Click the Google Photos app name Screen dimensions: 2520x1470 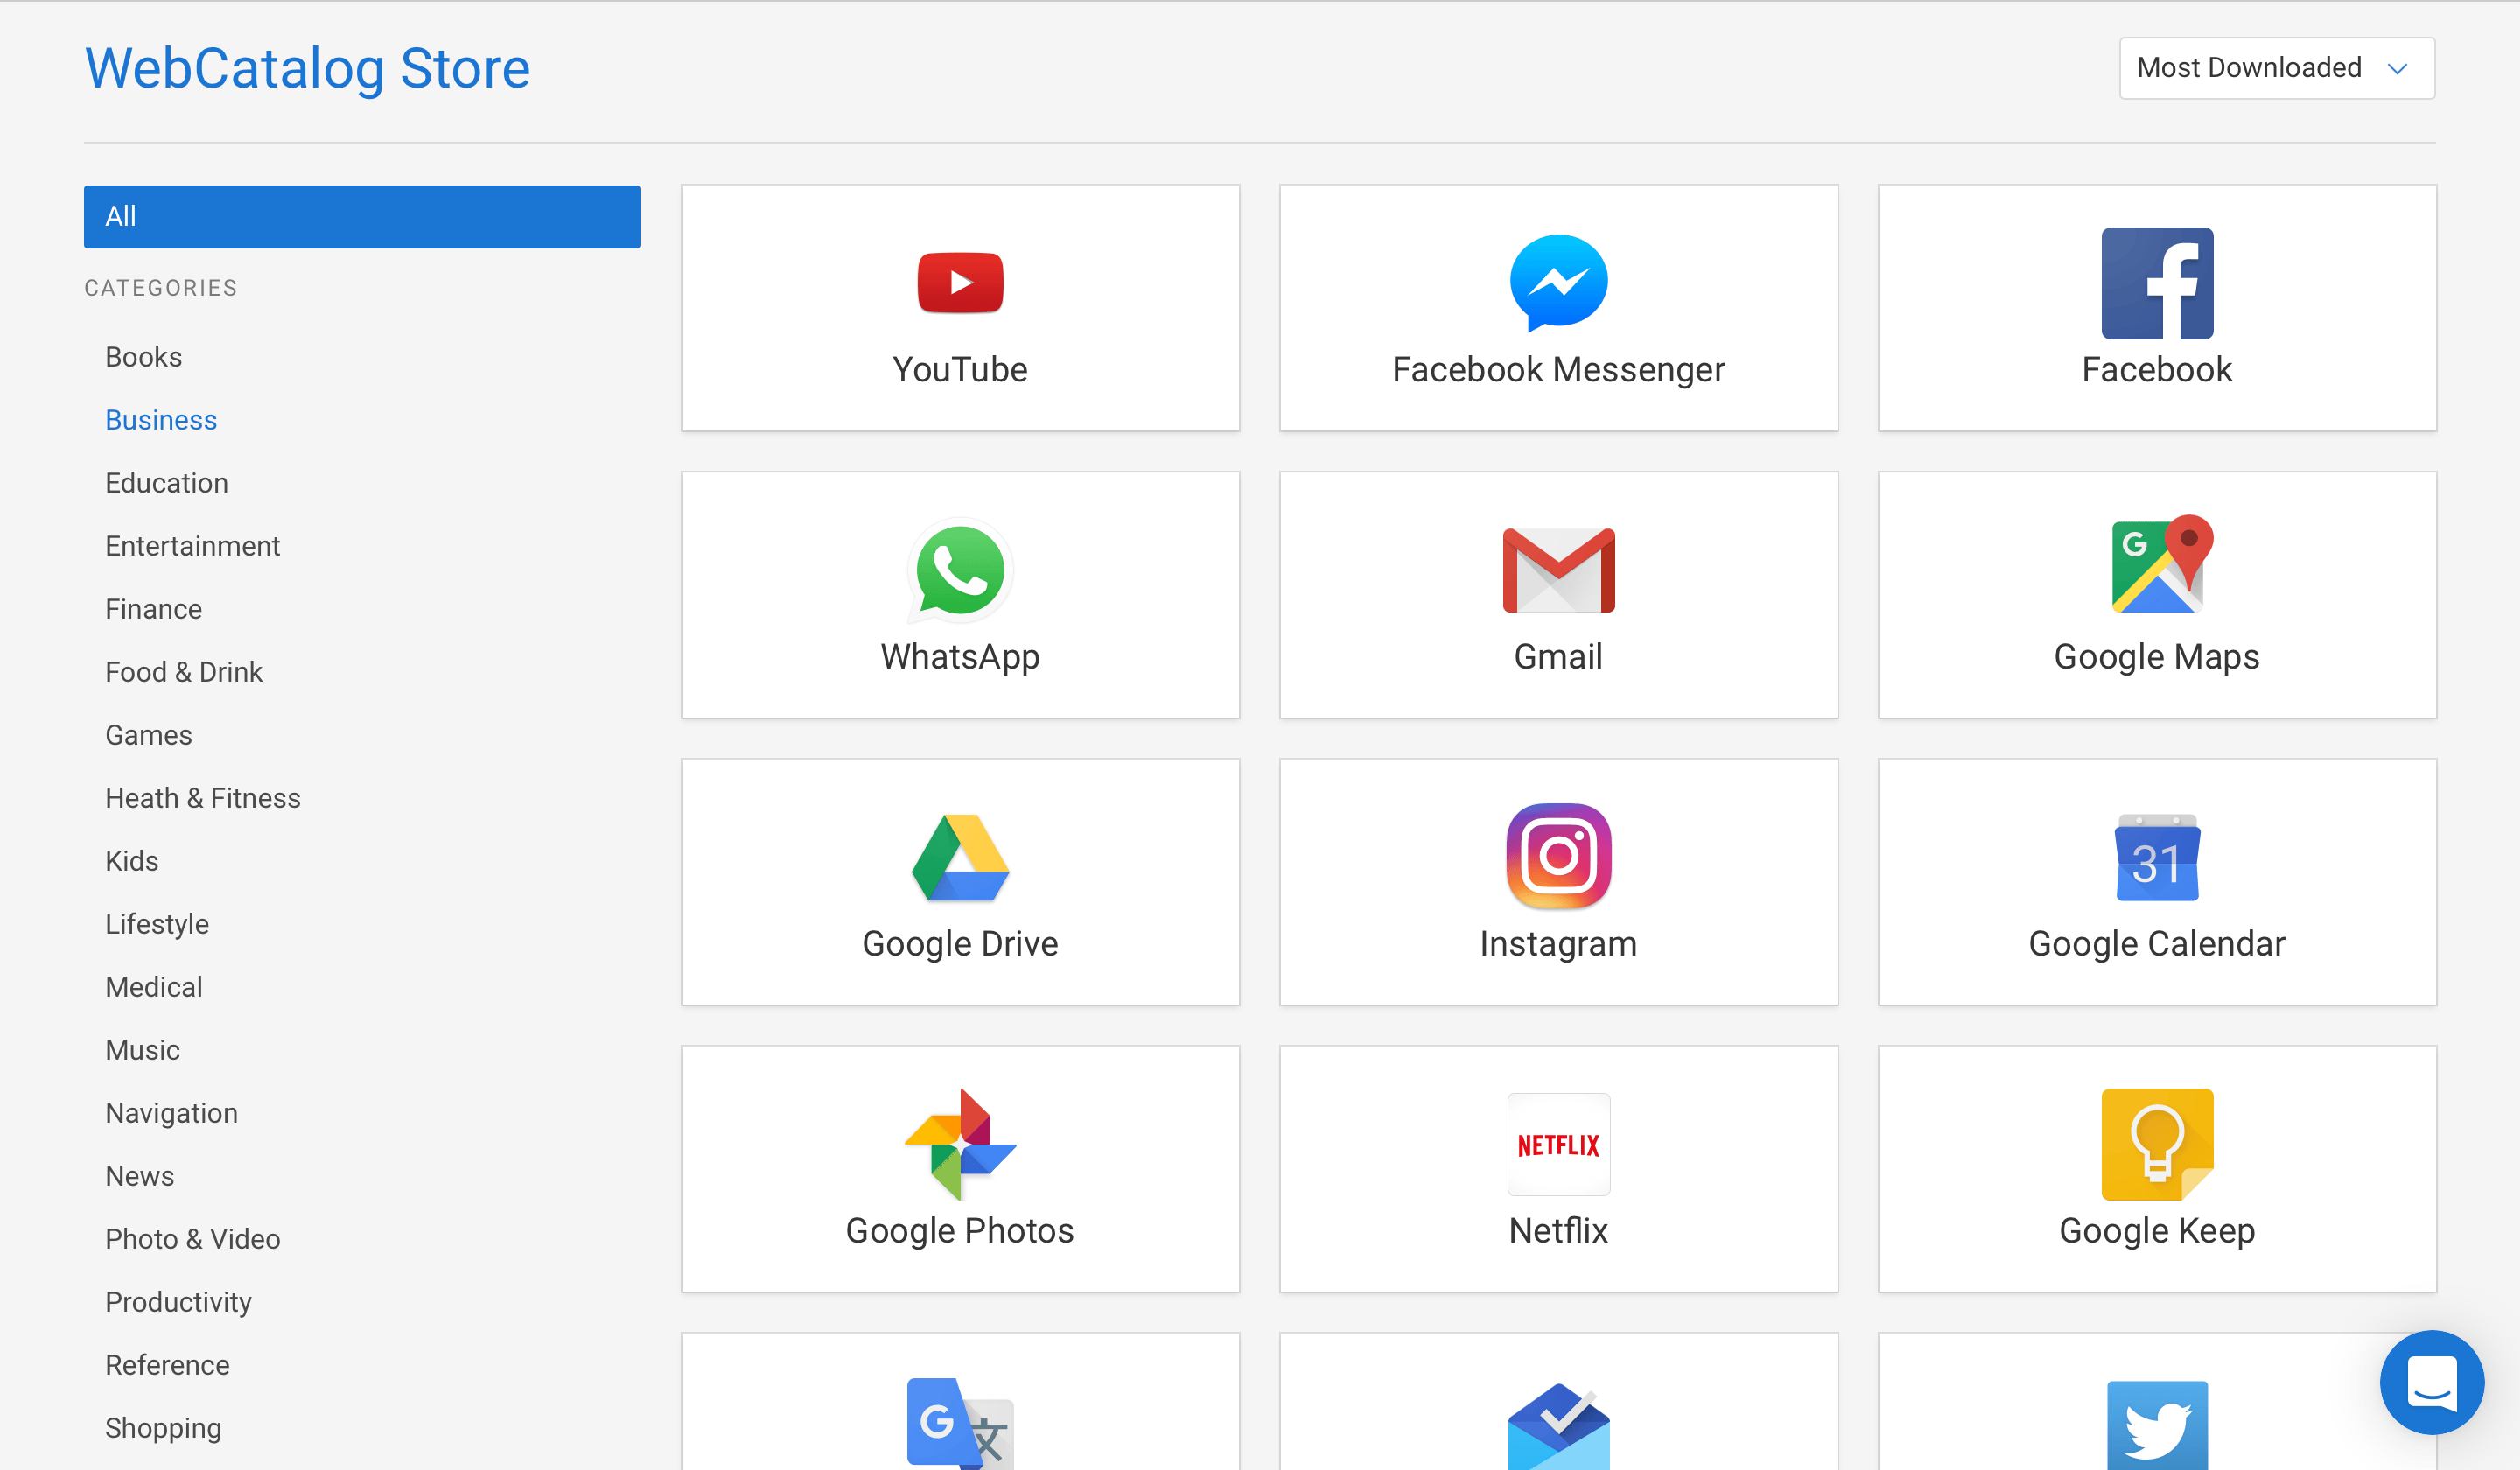[960, 1231]
